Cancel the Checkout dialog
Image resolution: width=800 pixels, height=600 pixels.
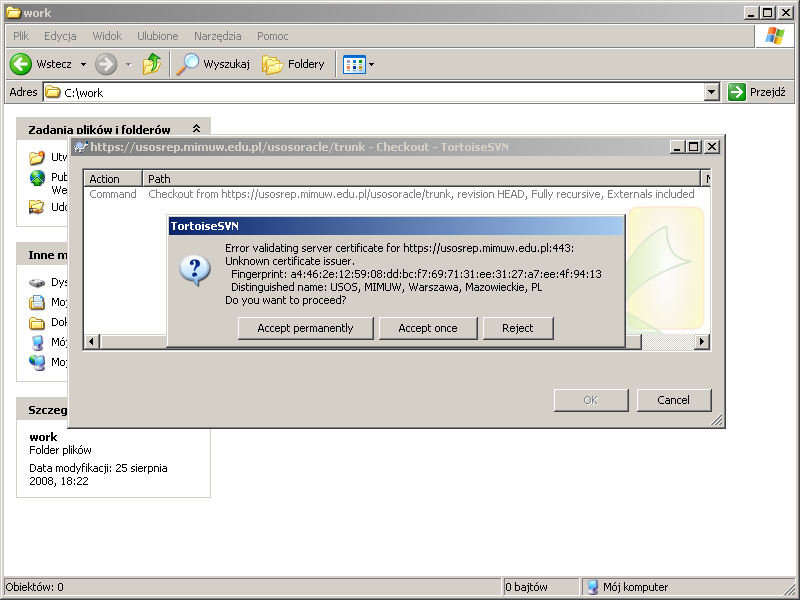pyautogui.click(x=673, y=400)
